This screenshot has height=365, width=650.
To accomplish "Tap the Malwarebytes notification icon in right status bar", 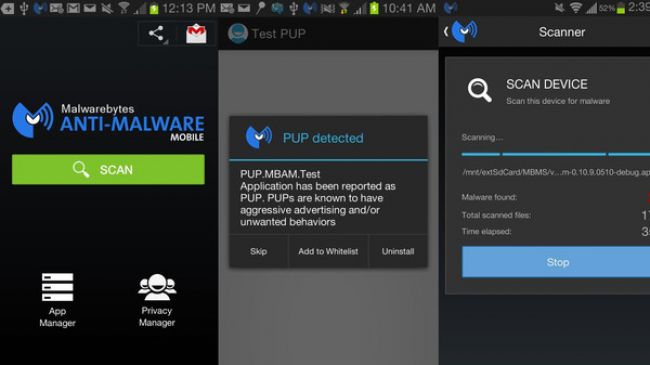I will tap(450, 7).
